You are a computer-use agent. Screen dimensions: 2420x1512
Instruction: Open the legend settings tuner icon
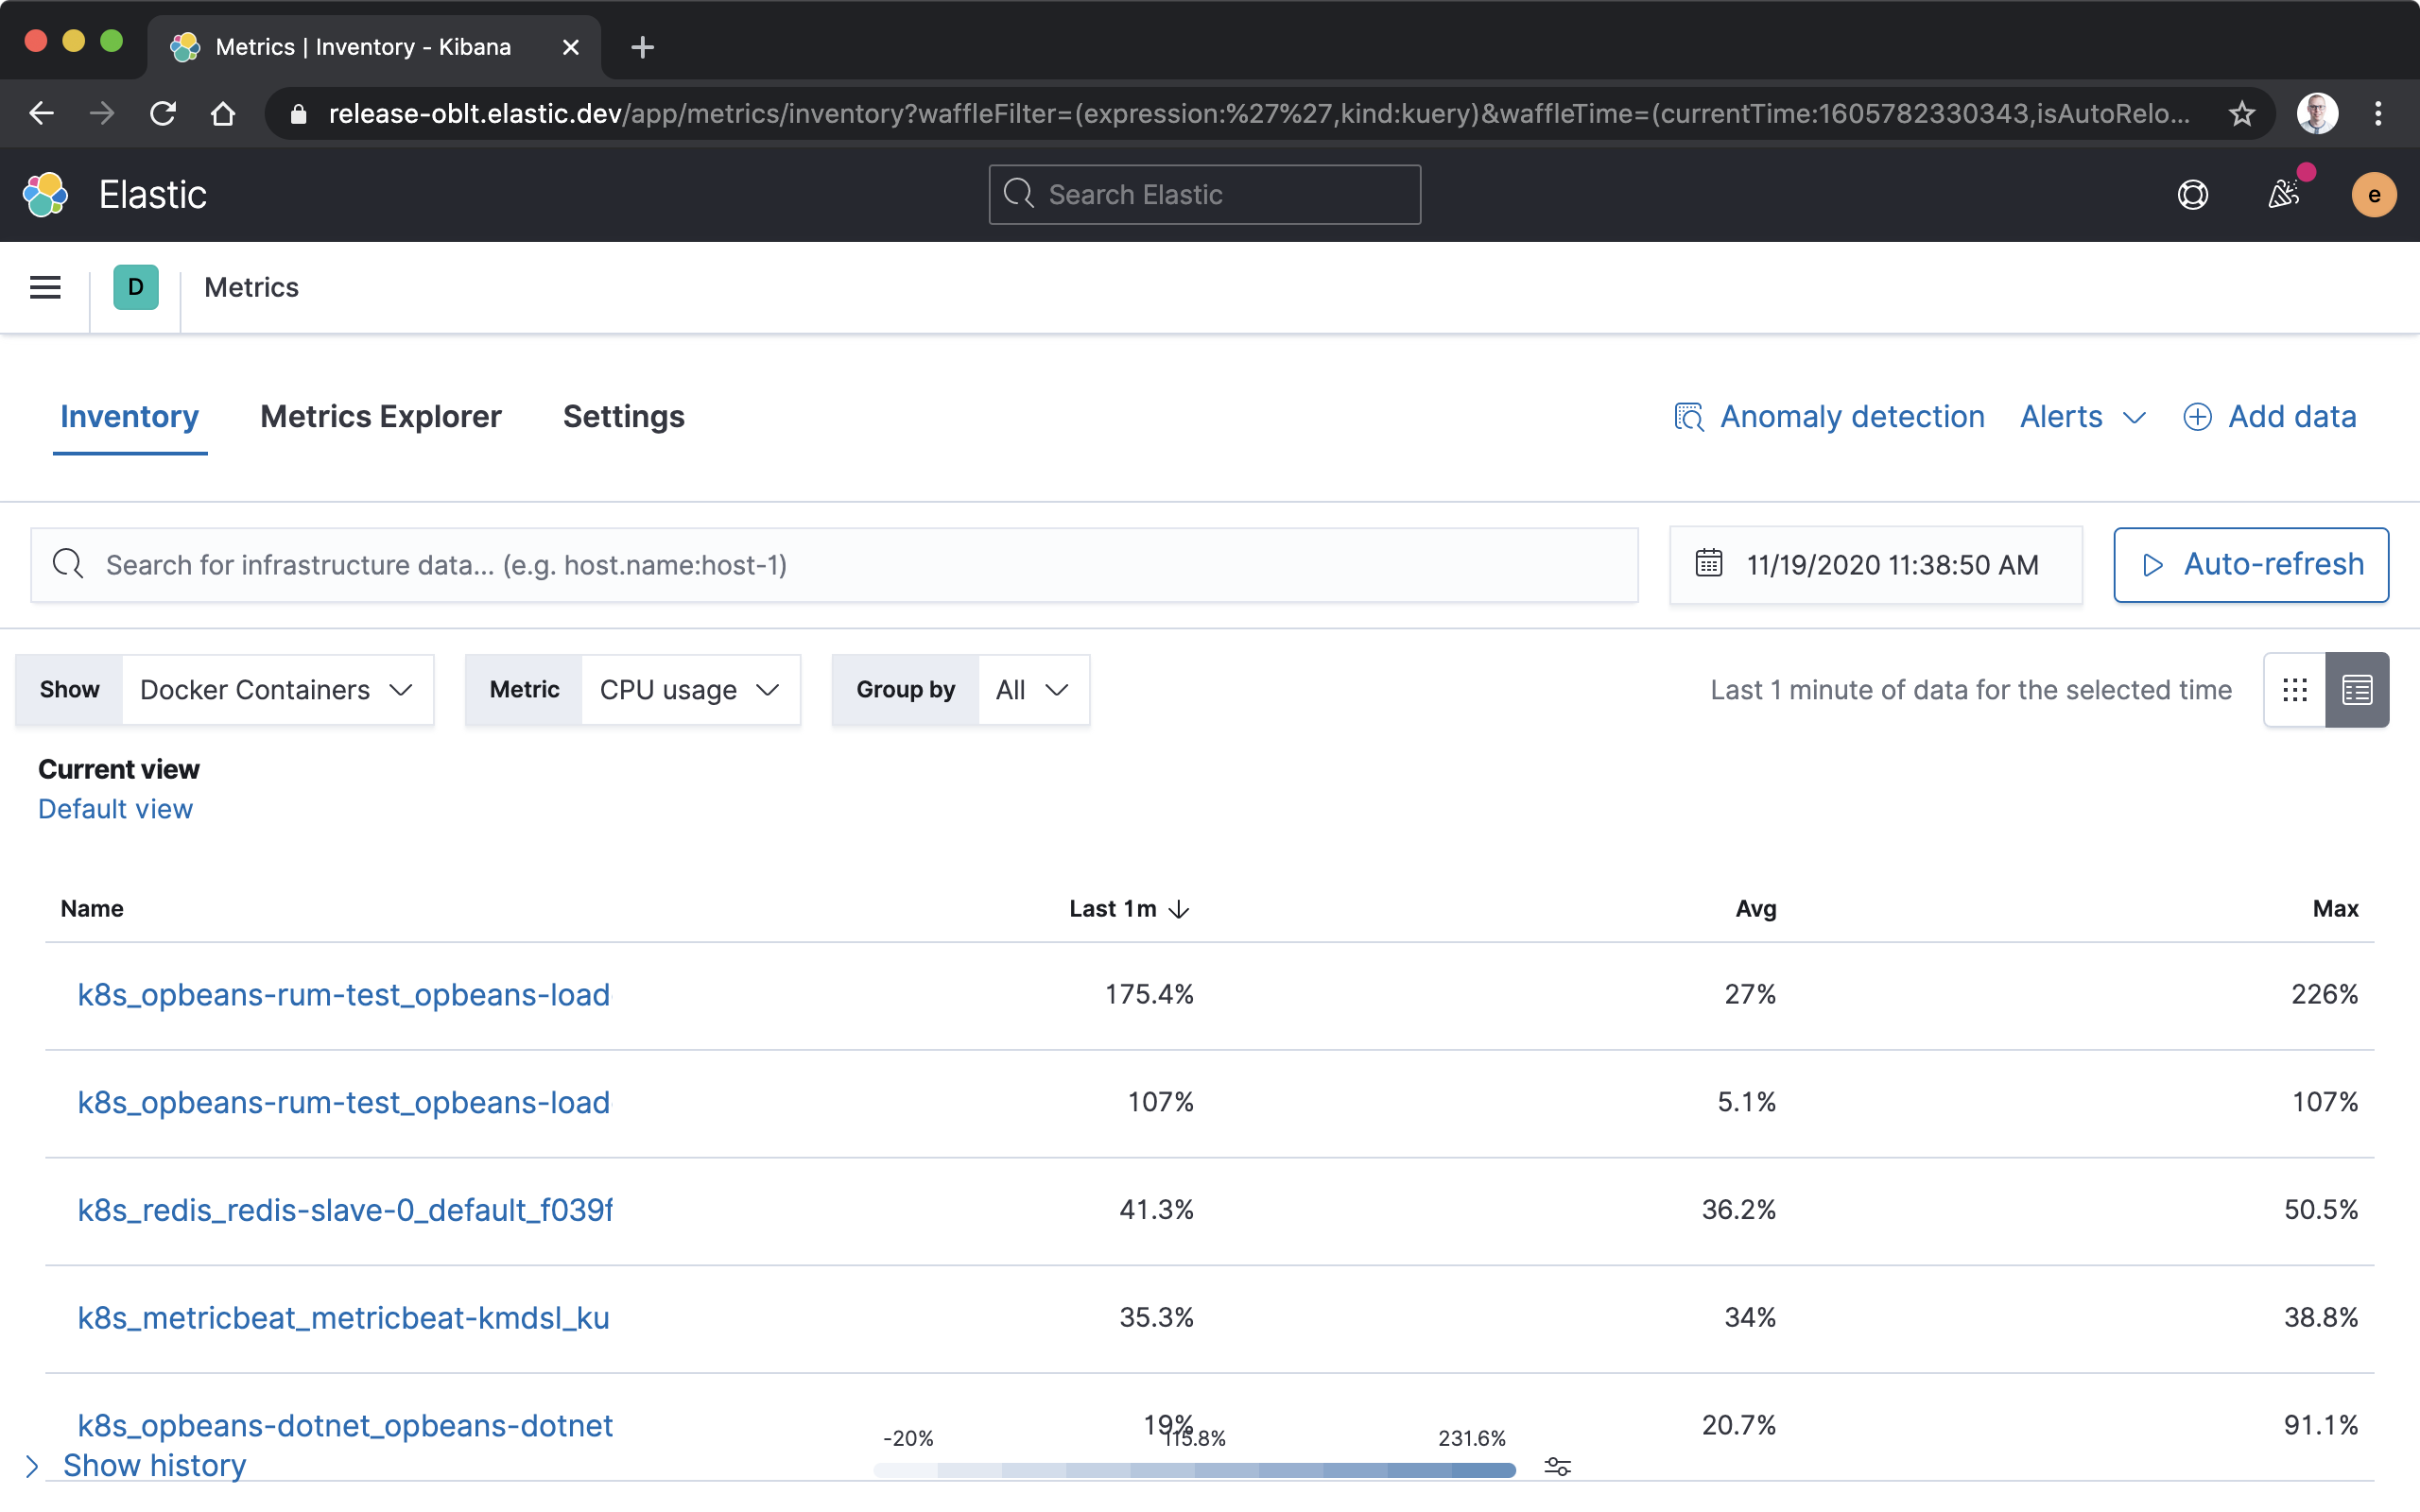tap(1557, 1466)
